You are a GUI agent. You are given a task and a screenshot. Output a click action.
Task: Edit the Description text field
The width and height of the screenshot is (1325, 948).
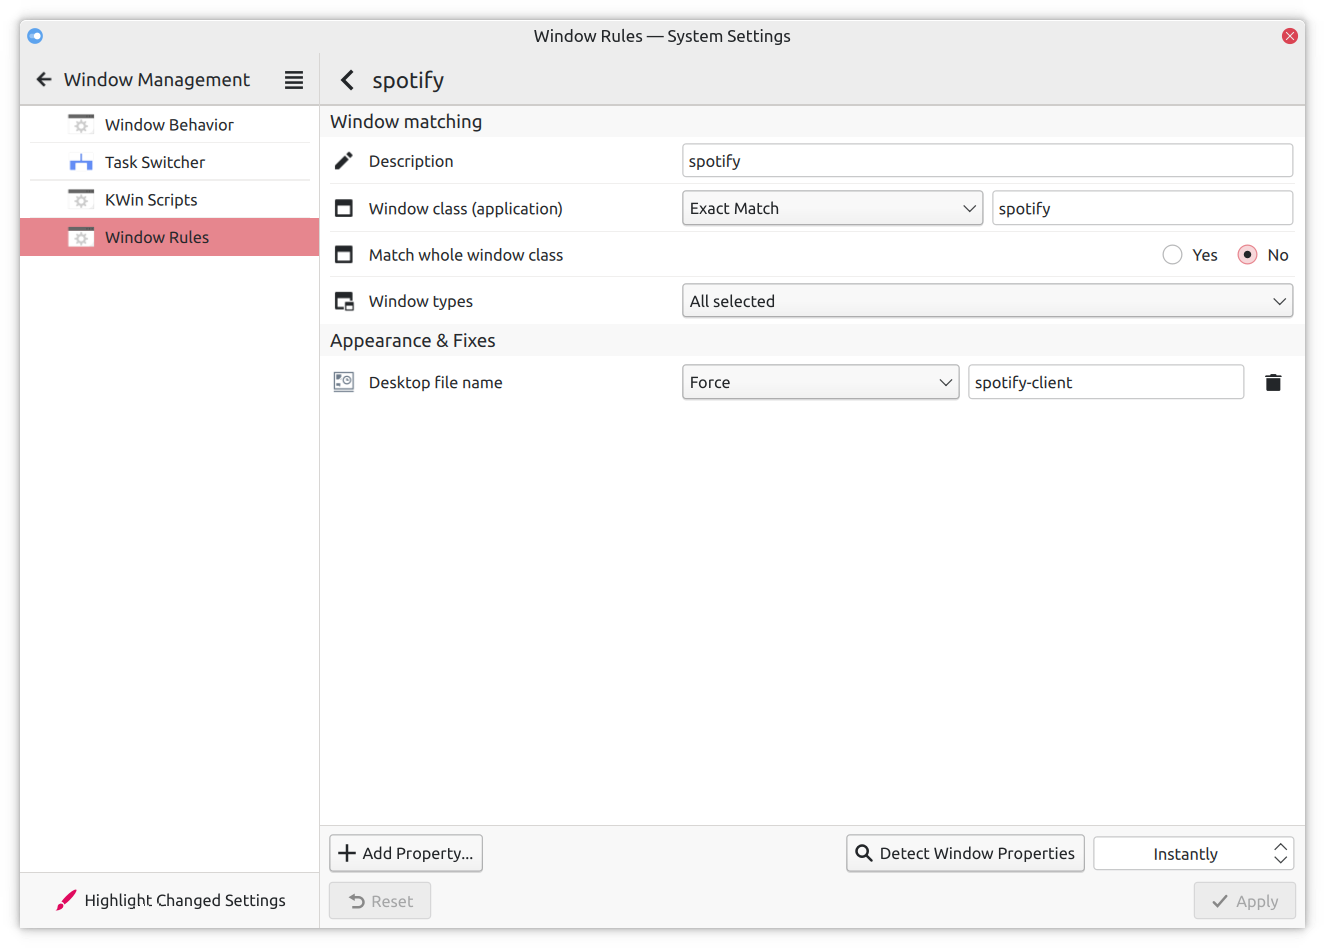pos(988,161)
